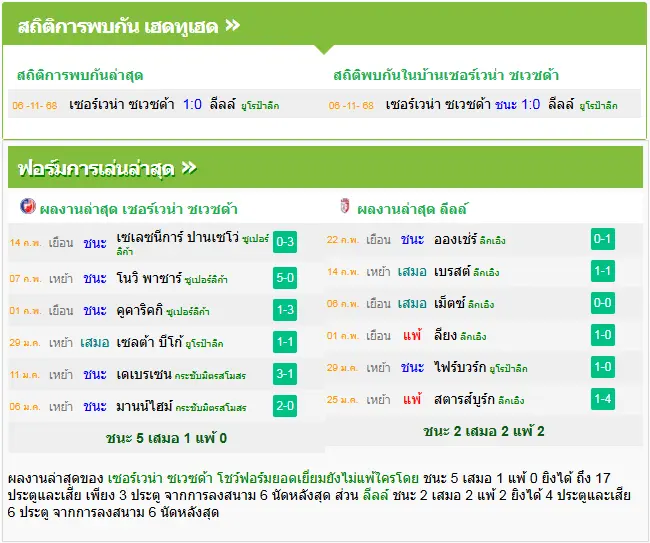Click the กระชับมิตรสโมสร label next to เดเบรเซน
Image resolution: width=650 pixels, height=543 pixels.
coord(210,376)
